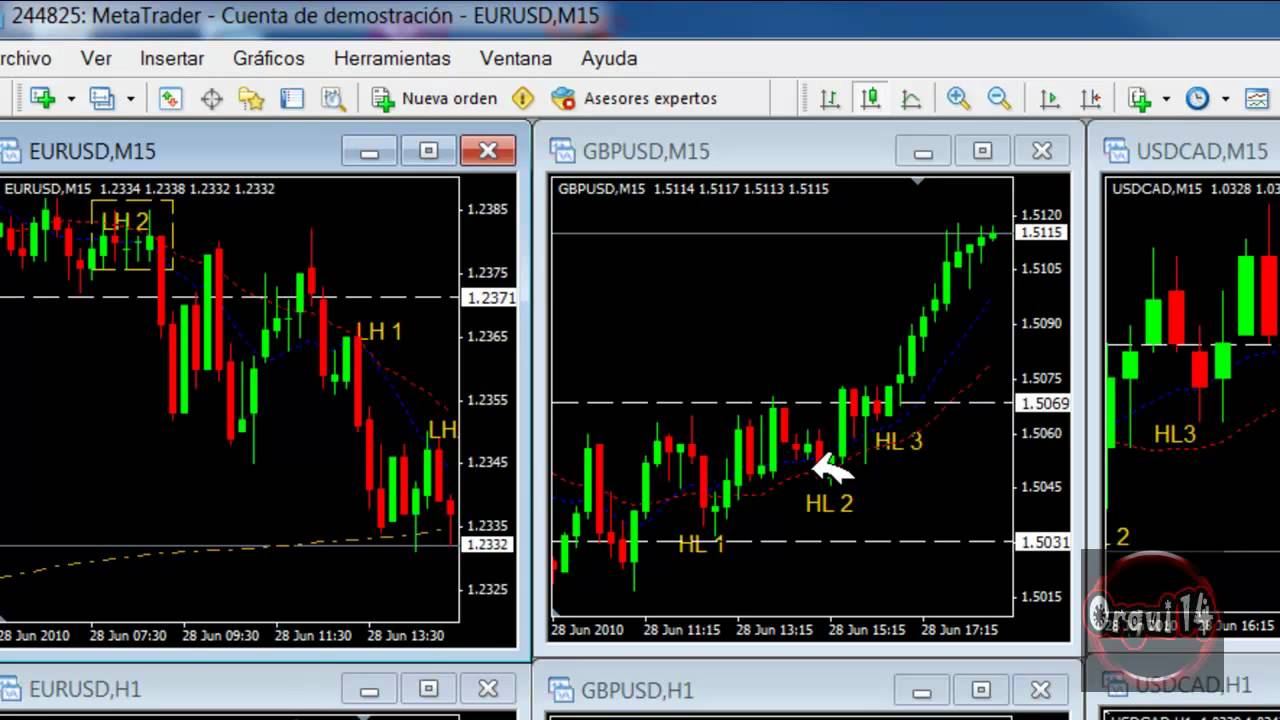Click the 1.2332 current price on EURUSD
Viewport: 1280px width, 720px height.
pyautogui.click(x=488, y=545)
